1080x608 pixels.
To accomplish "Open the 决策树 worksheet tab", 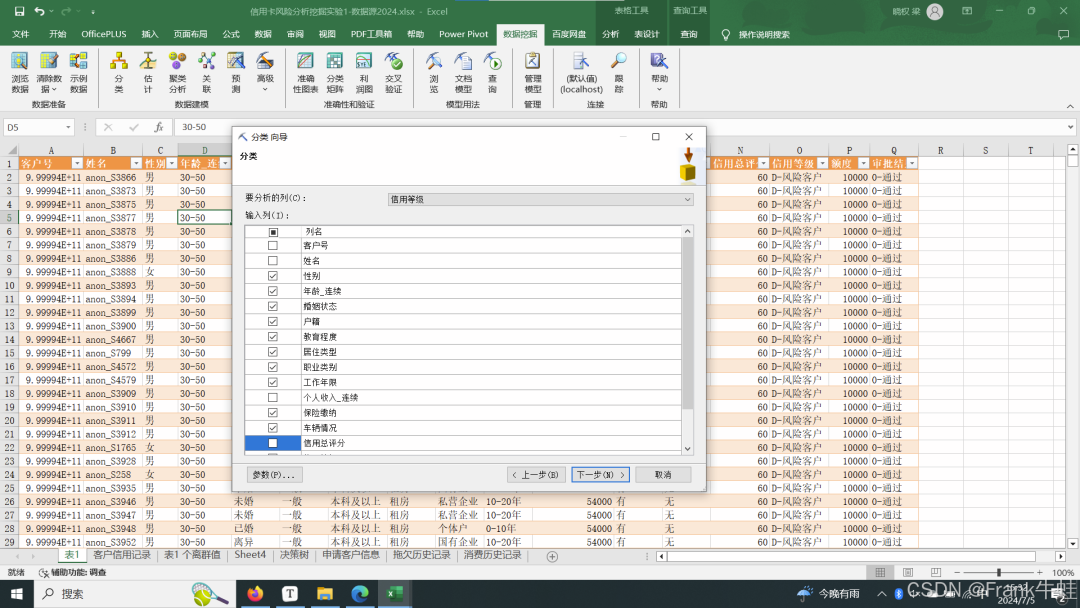I will point(294,555).
